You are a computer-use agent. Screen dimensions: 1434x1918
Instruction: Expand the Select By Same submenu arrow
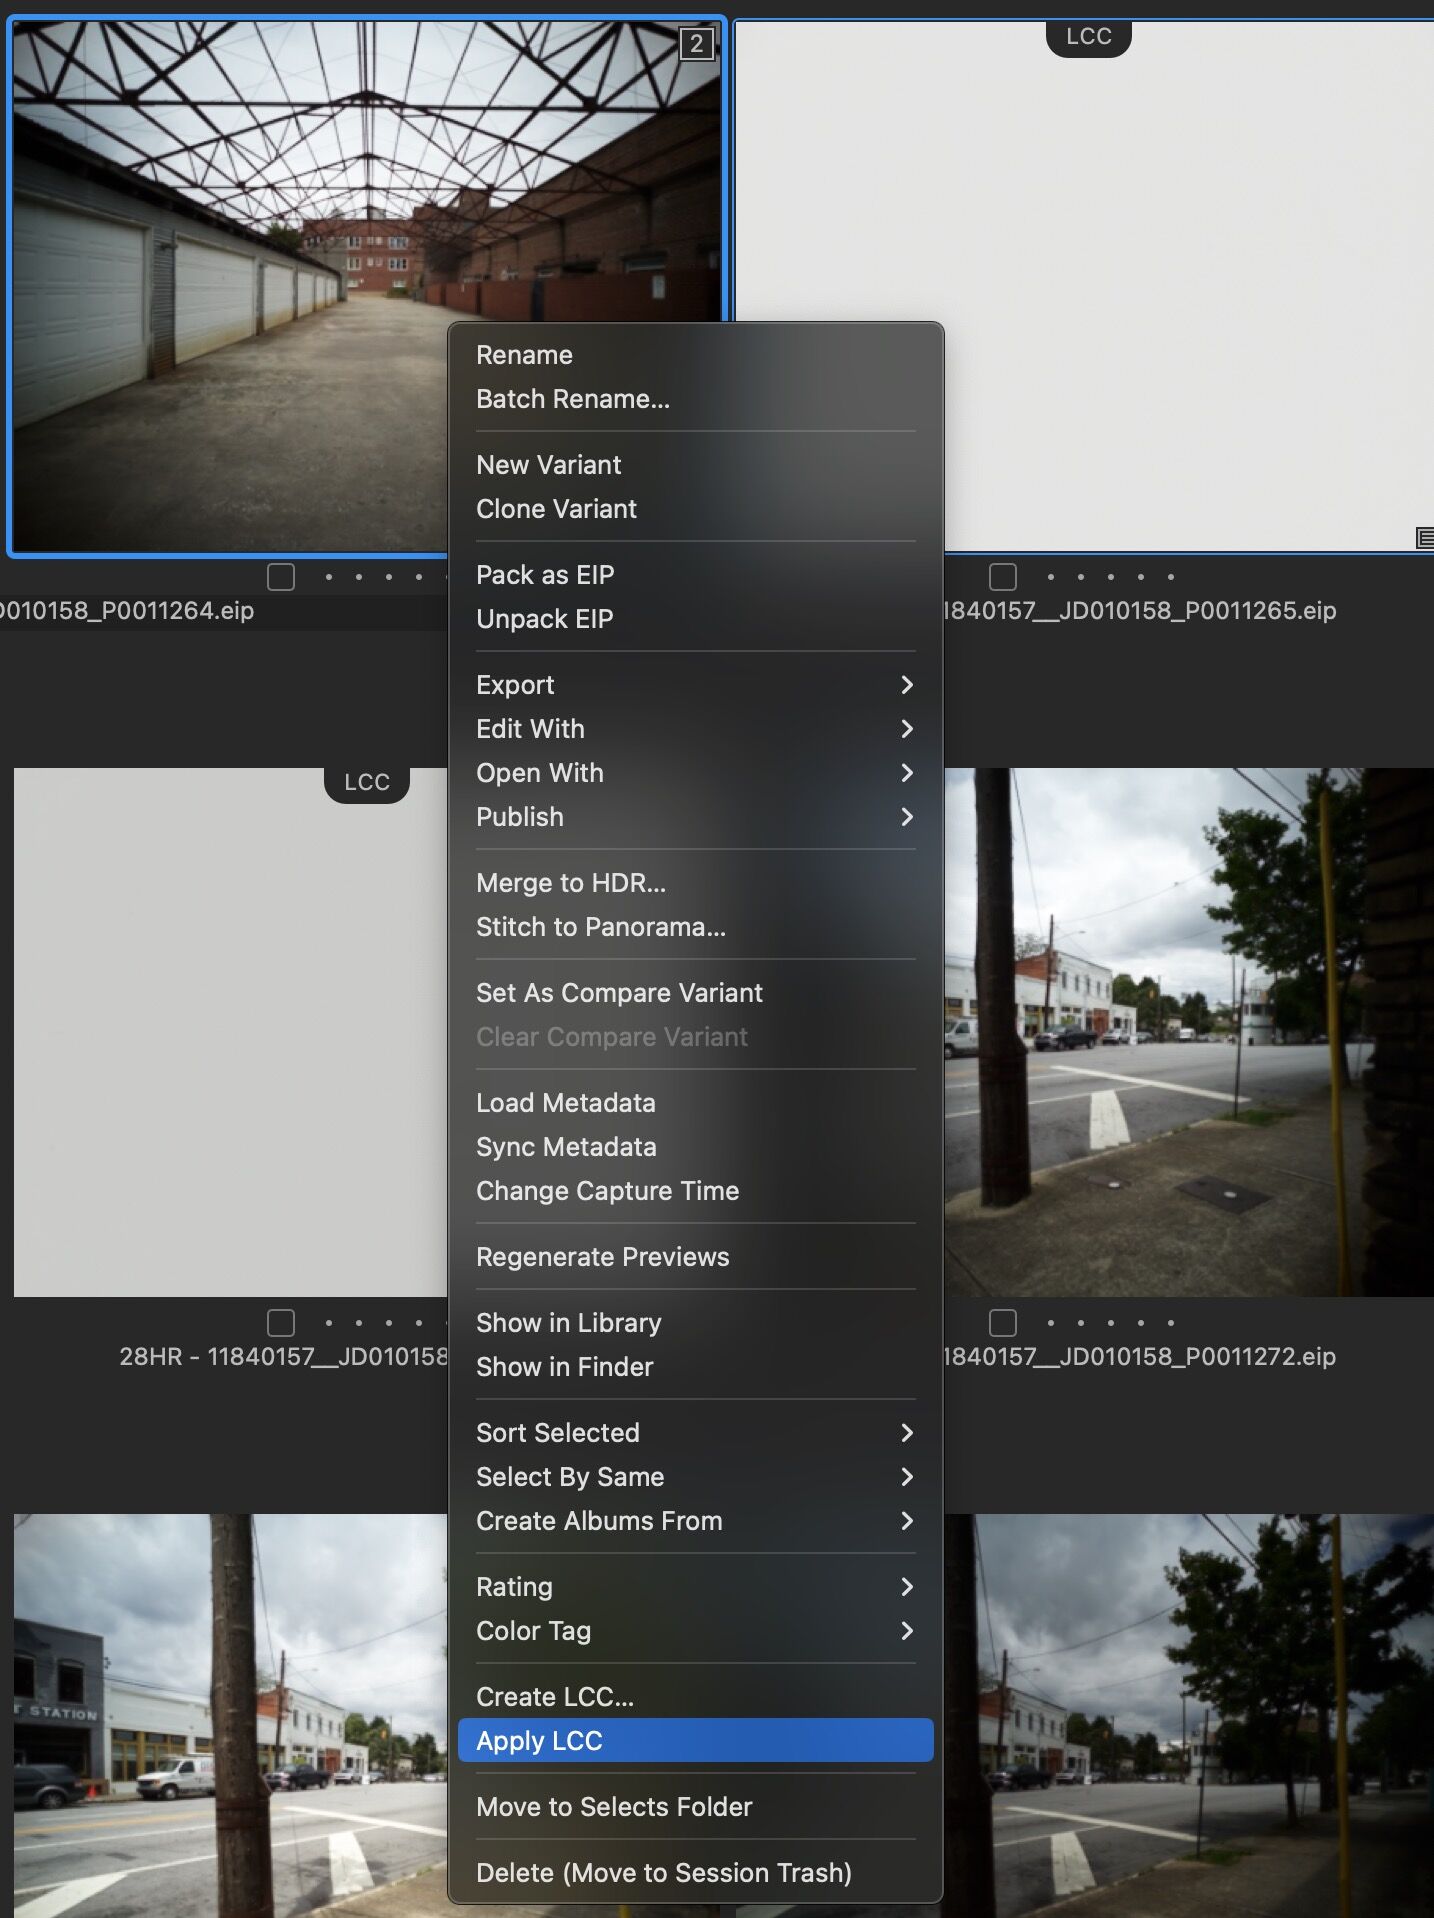click(x=907, y=1477)
